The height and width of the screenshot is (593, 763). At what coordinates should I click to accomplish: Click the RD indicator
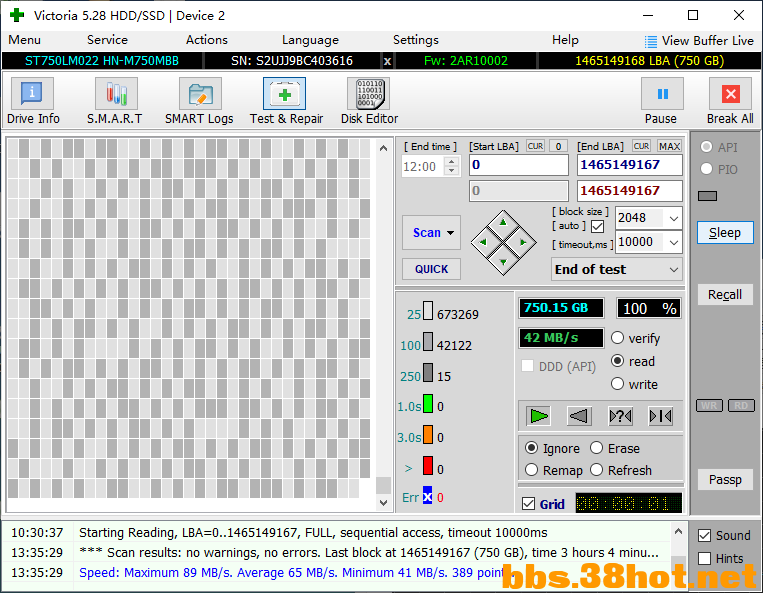click(741, 405)
